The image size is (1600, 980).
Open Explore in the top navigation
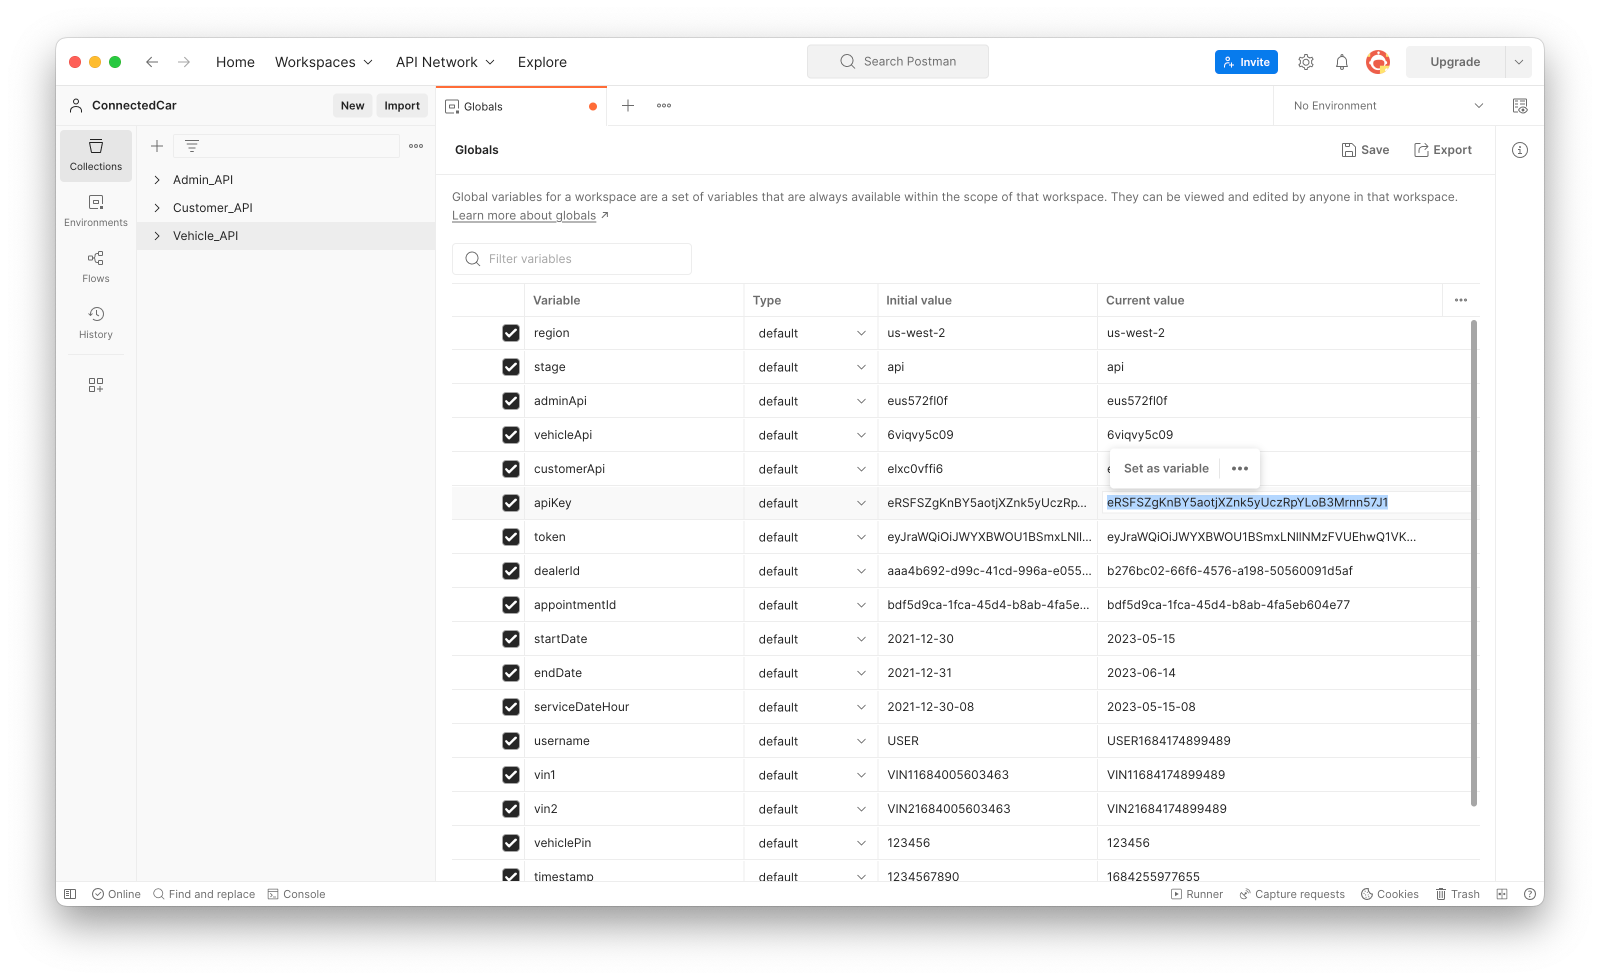point(542,62)
